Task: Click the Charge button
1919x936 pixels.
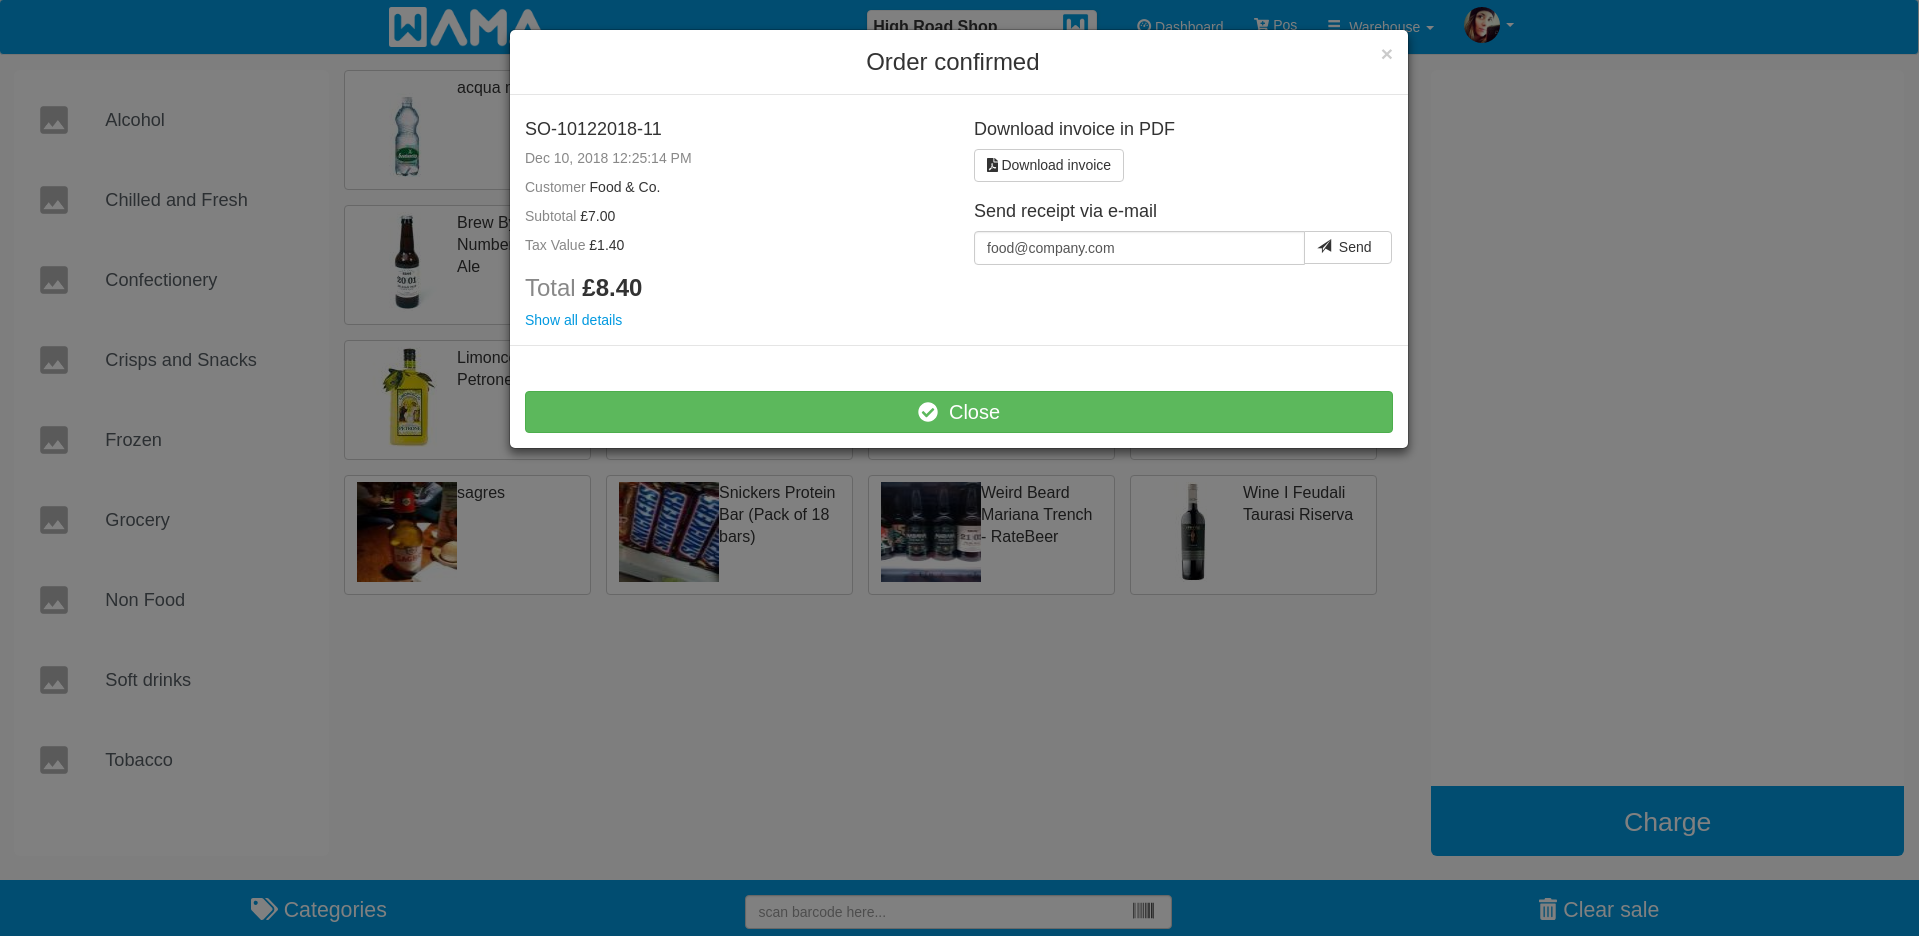Action: coord(1667,821)
